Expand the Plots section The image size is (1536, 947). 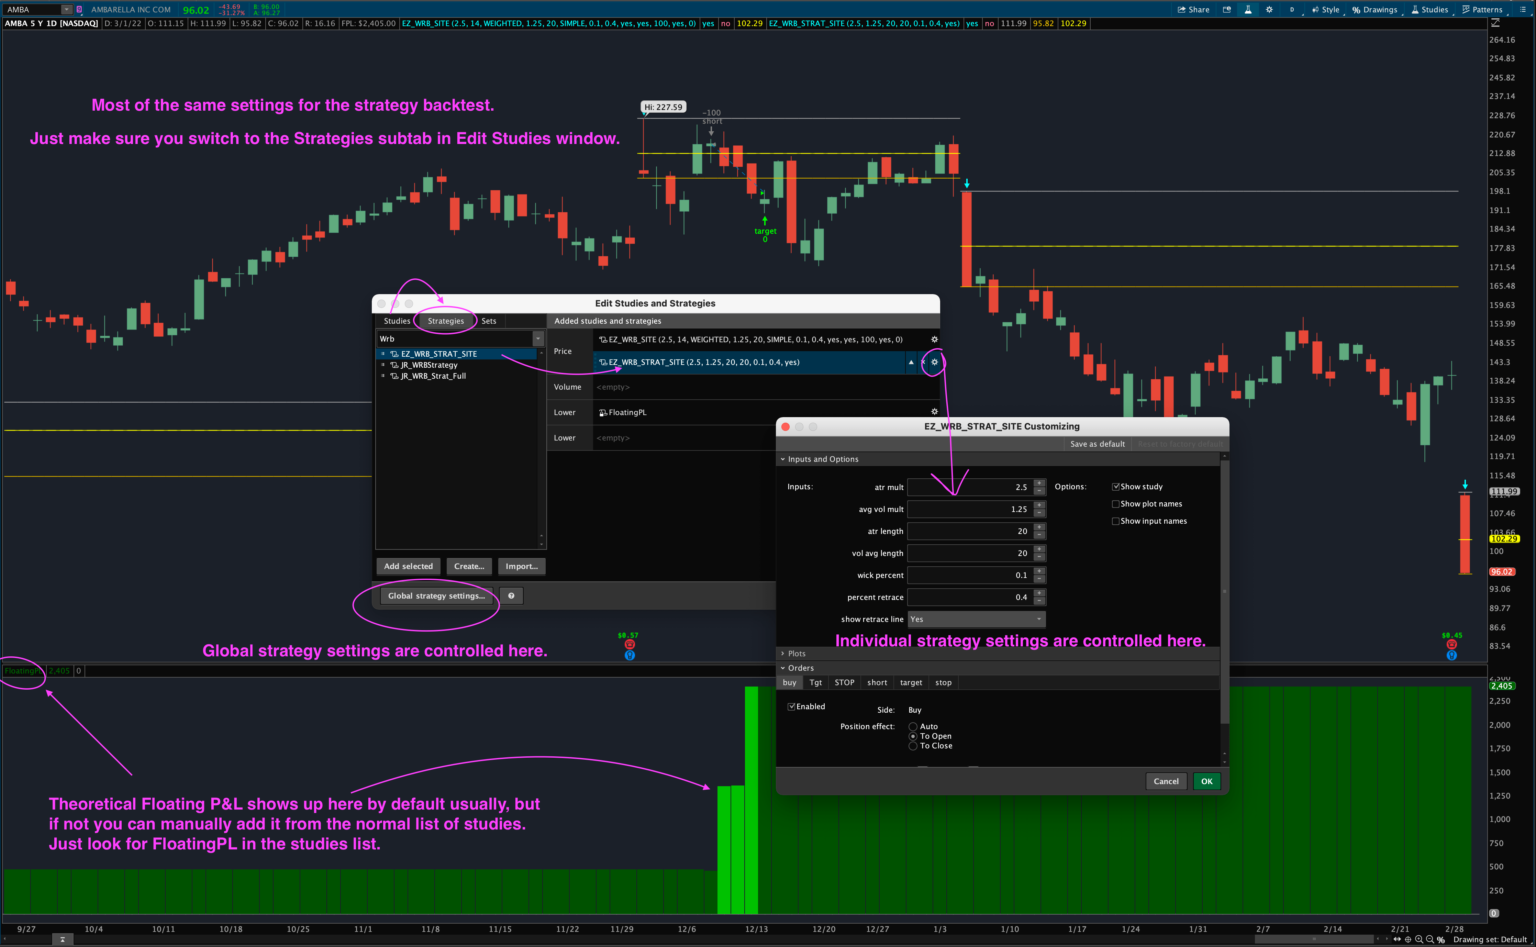point(783,653)
